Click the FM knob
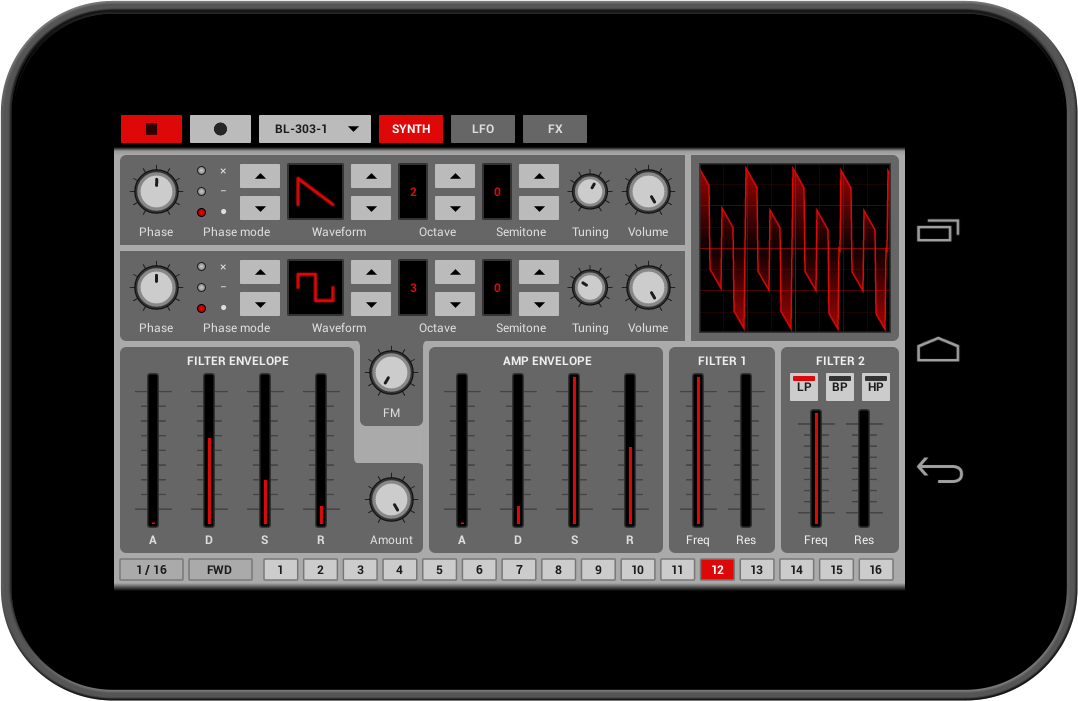Image resolution: width=1078 pixels, height=701 pixels. pyautogui.click(x=391, y=373)
